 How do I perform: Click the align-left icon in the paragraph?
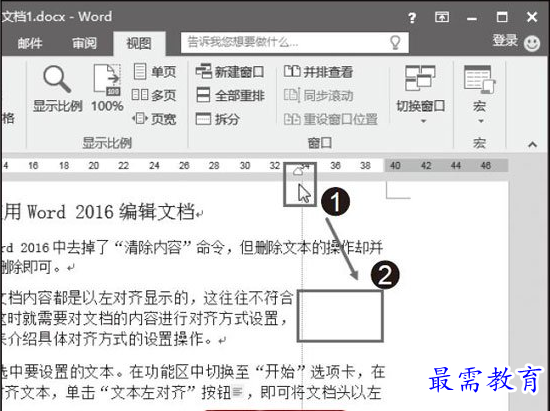click(237, 391)
